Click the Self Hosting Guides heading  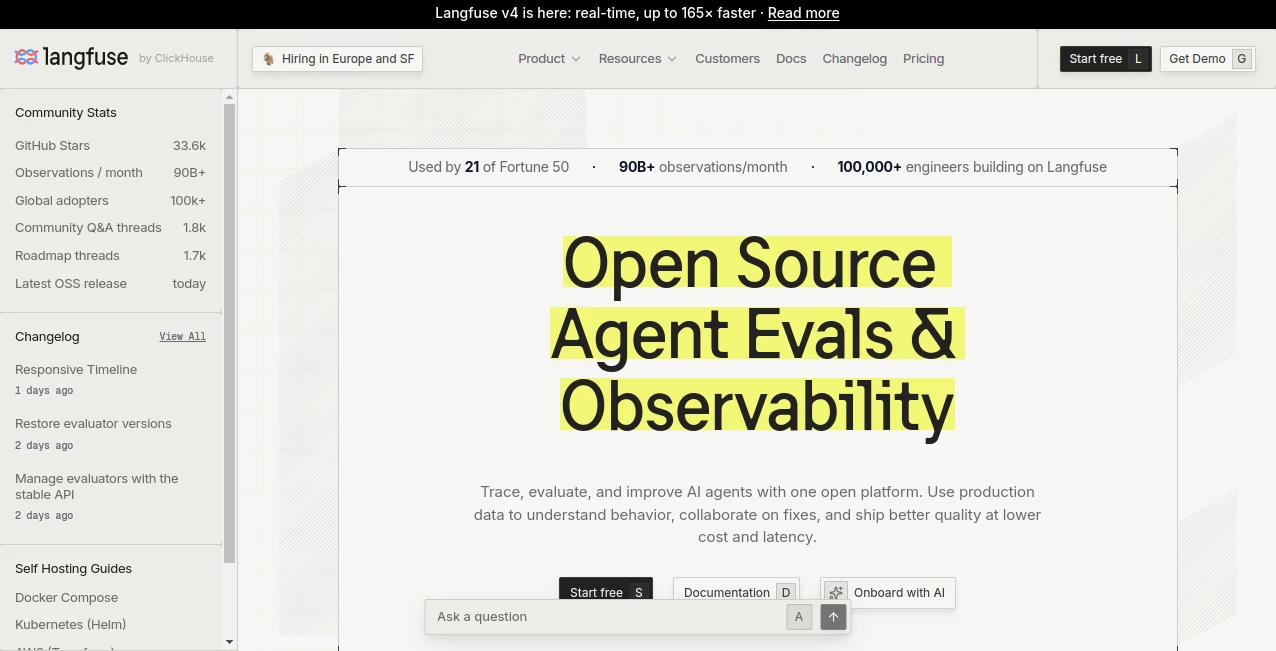[73, 569]
